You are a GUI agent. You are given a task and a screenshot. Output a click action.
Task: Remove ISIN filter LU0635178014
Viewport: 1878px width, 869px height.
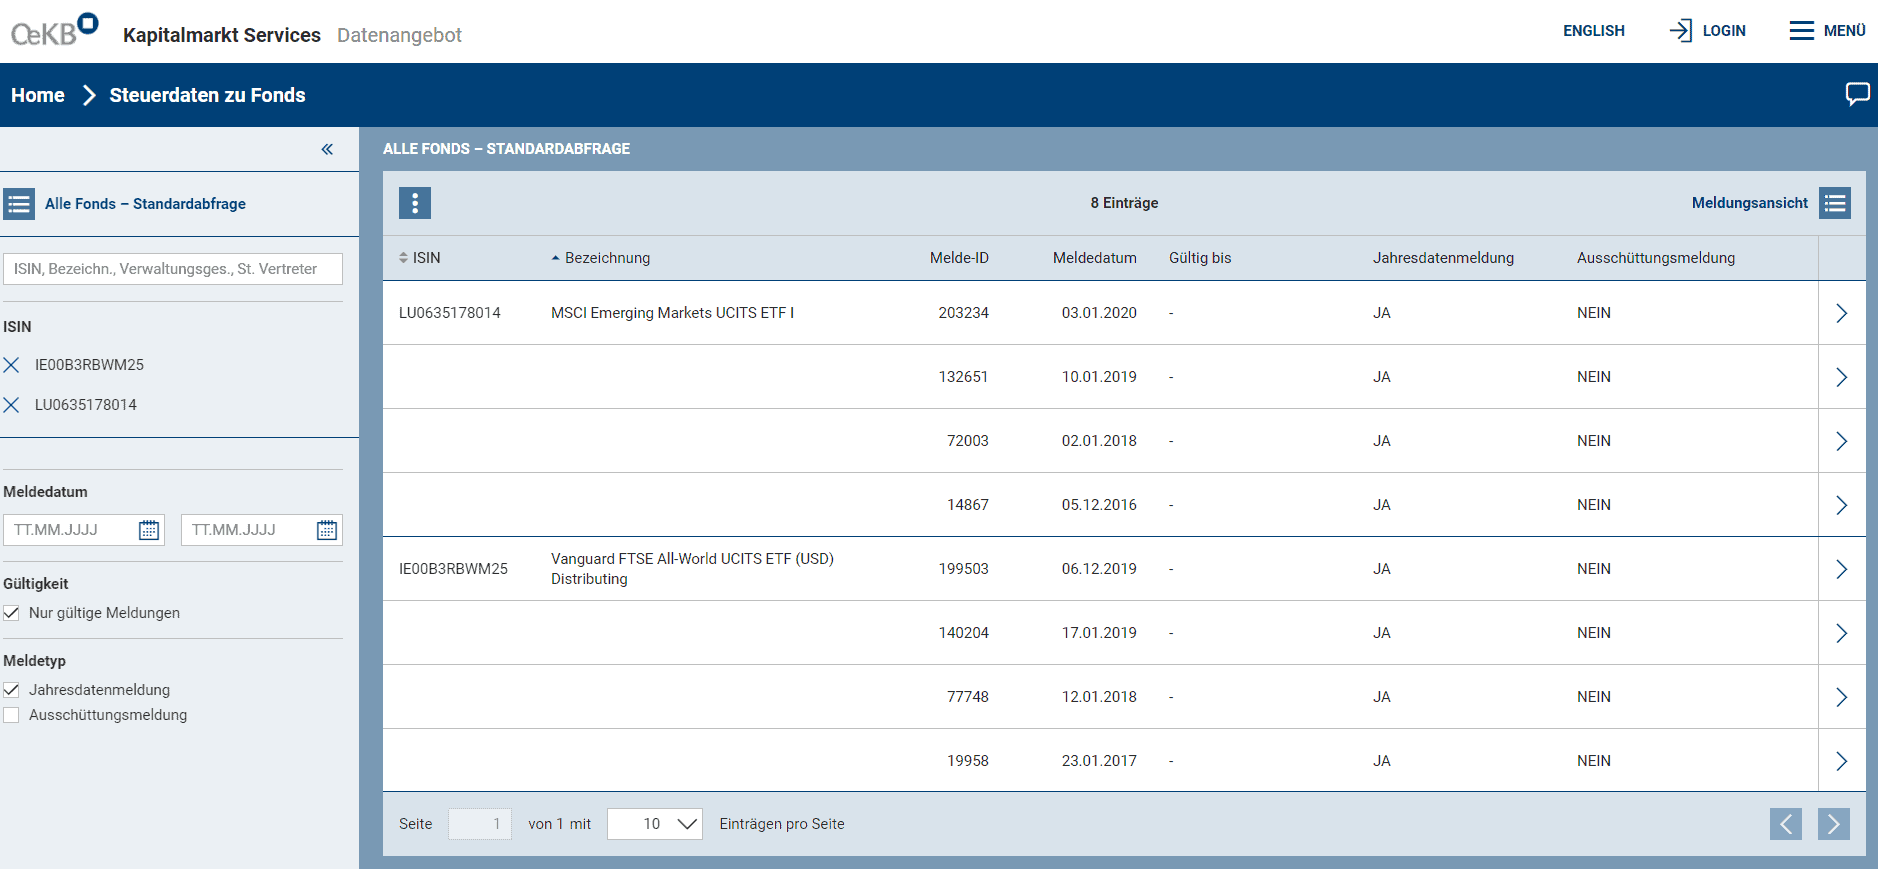tap(12, 405)
